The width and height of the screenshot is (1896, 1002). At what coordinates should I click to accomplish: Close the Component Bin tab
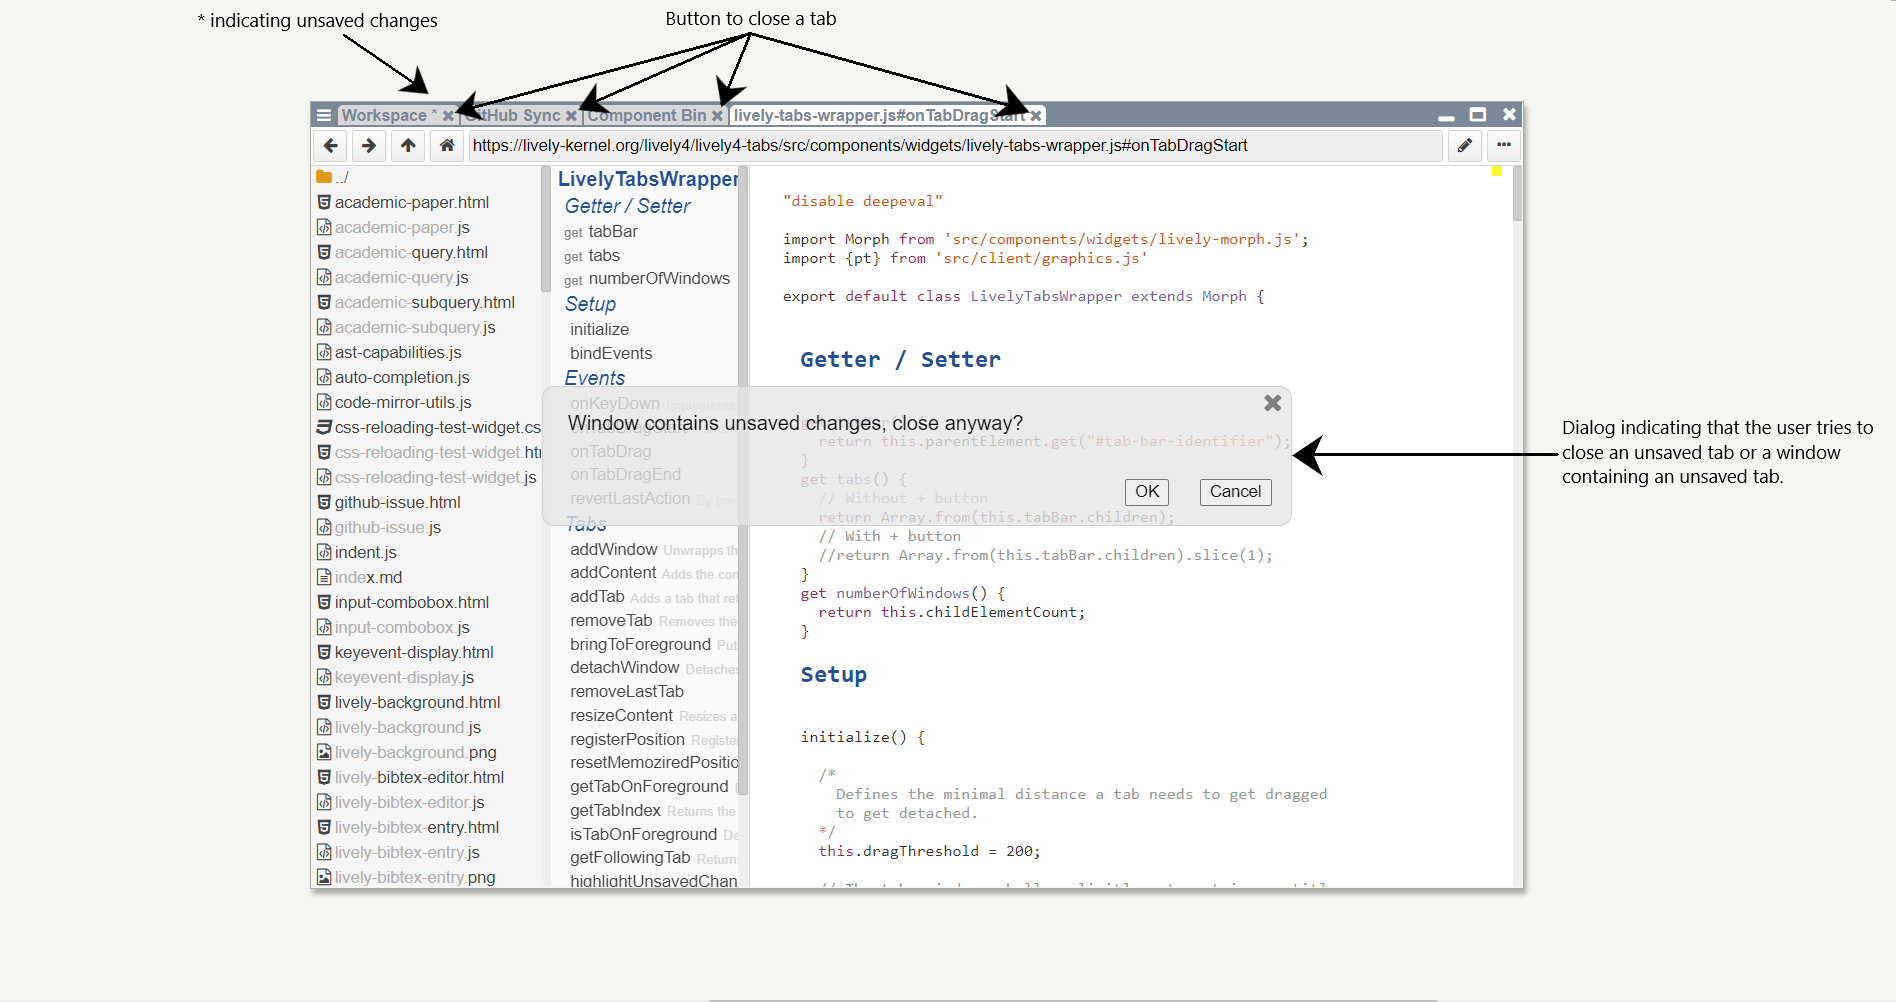coord(717,116)
